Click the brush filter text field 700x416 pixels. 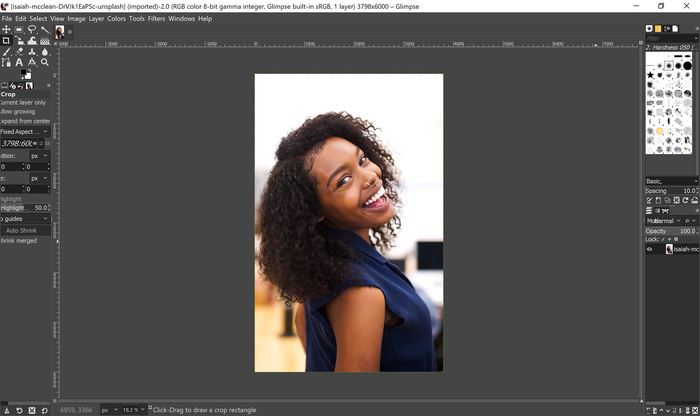pyautogui.click(x=668, y=38)
